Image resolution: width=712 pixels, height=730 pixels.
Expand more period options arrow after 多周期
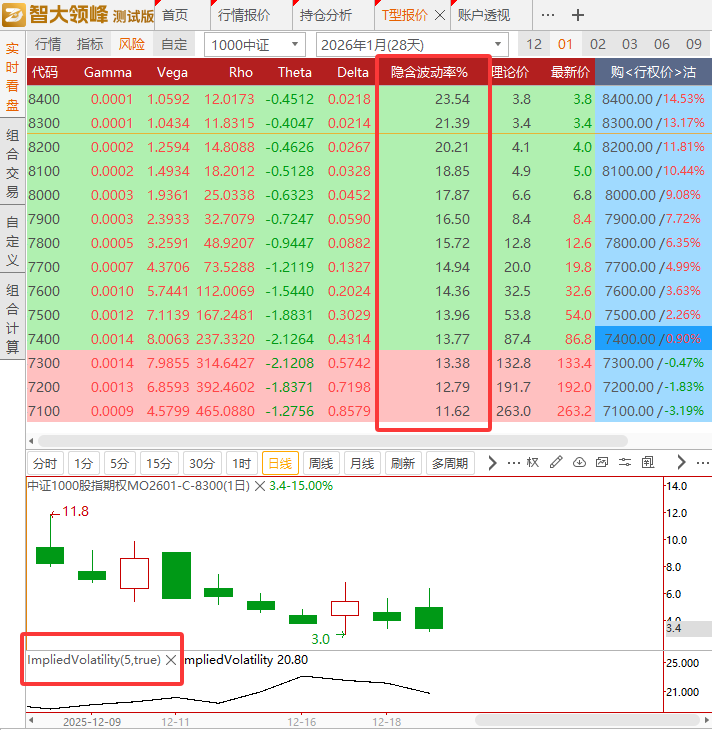(x=492, y=463)
